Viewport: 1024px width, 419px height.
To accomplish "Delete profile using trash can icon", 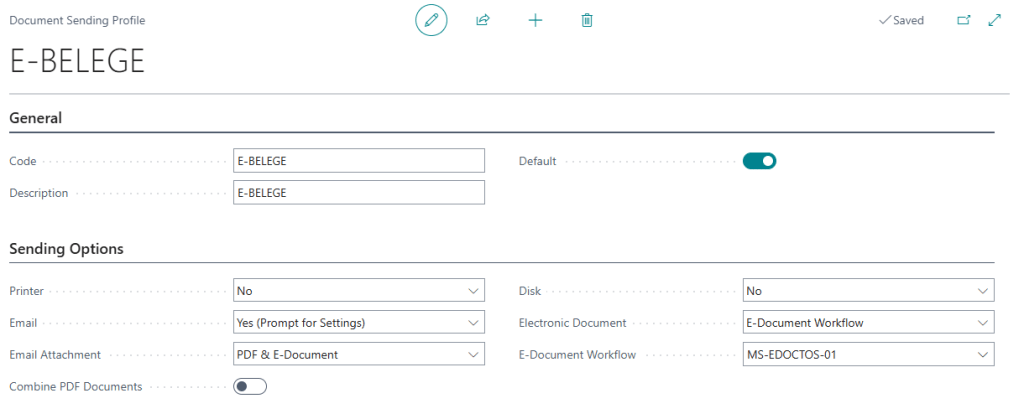I will [x=587, y=20].
